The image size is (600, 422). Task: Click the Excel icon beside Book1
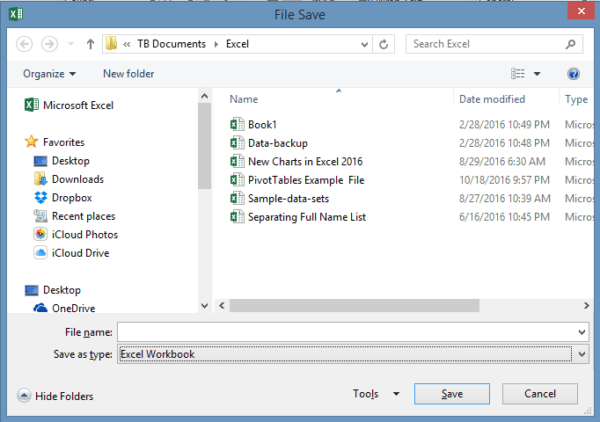(237, 124)
